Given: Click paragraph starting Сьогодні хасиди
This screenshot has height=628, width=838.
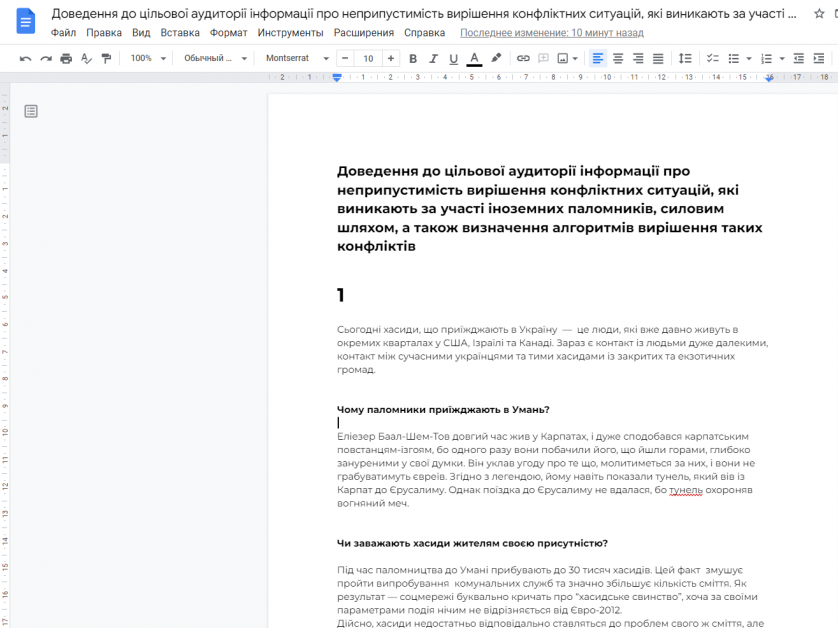Looking at the screenshot, I should coord(552,350).
